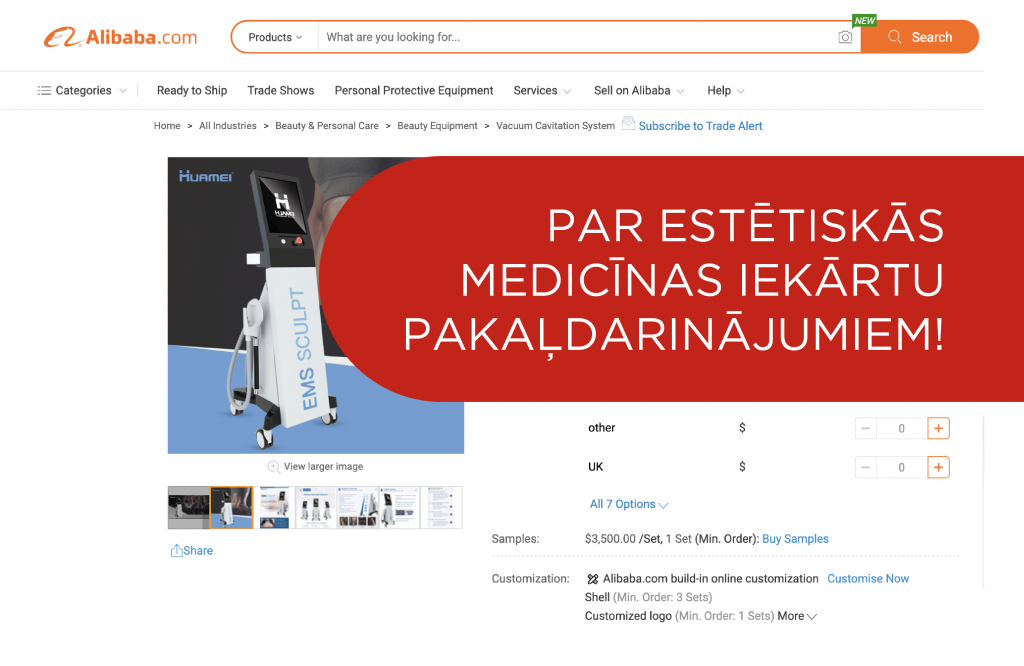1024x666 pixels.
Task: Open the Categories menu
Action: 82,91
